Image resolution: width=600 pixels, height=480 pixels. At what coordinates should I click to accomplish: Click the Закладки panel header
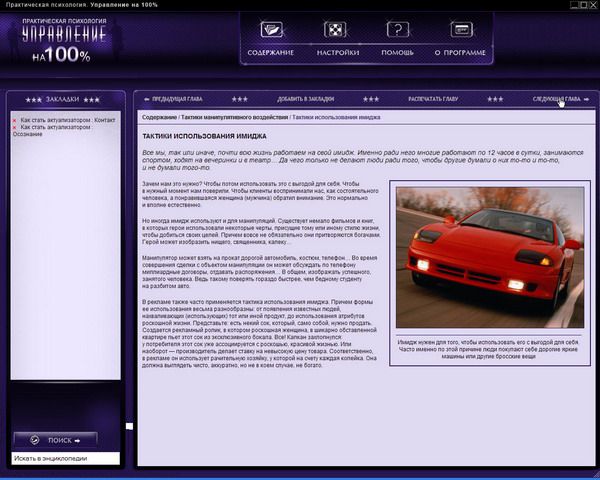pos(63,100)
